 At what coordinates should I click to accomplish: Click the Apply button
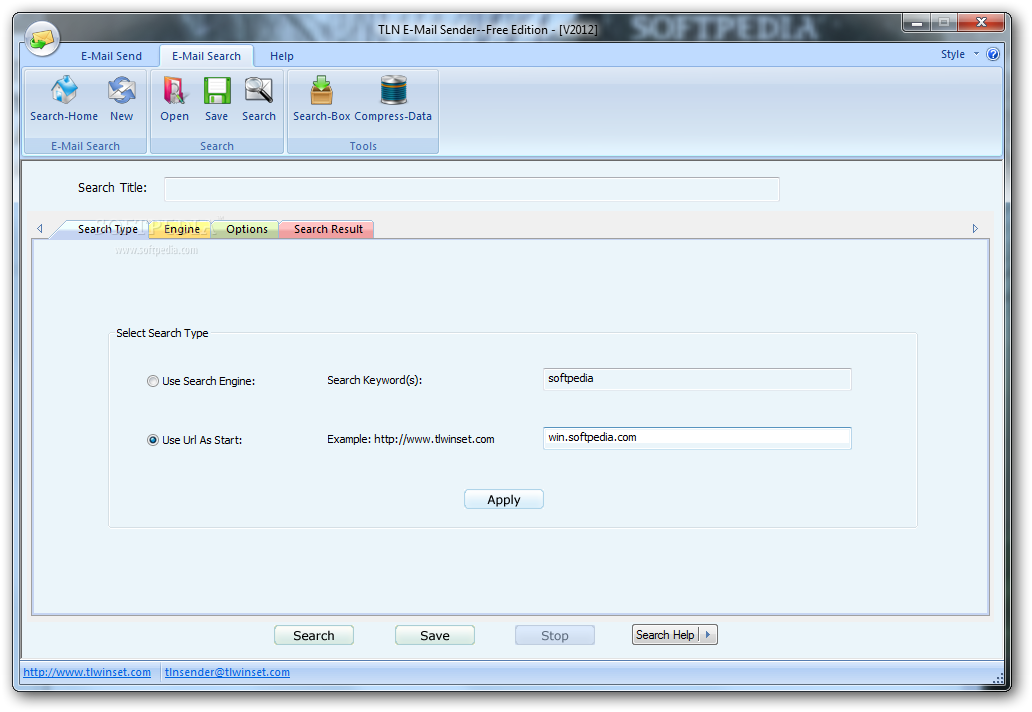[503, 499]
